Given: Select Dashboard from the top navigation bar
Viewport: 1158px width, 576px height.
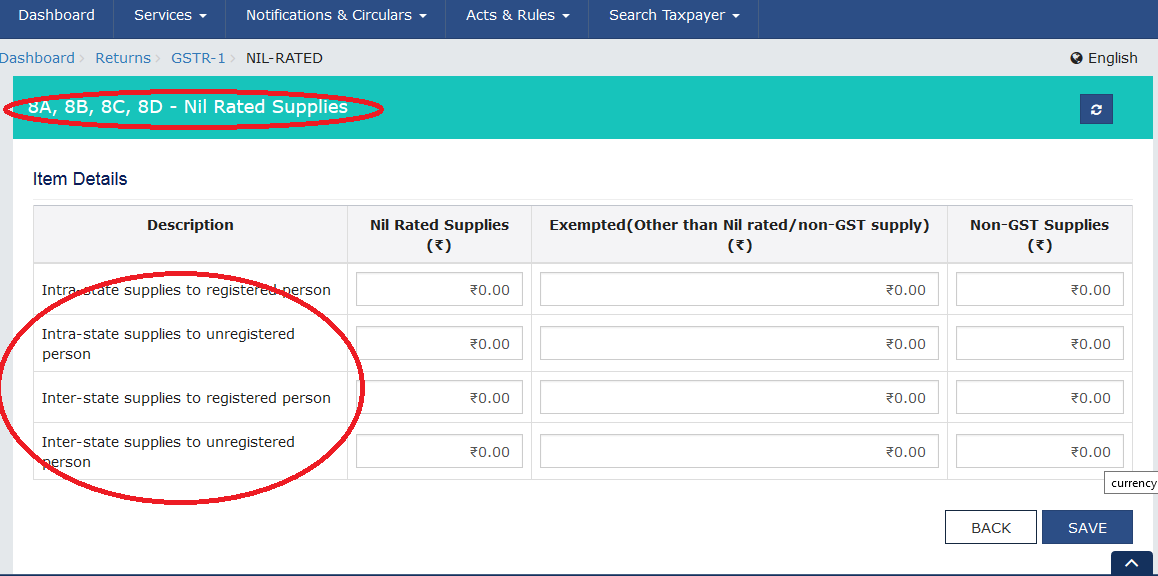Looking at the screenshot, I should click(56, 15).
